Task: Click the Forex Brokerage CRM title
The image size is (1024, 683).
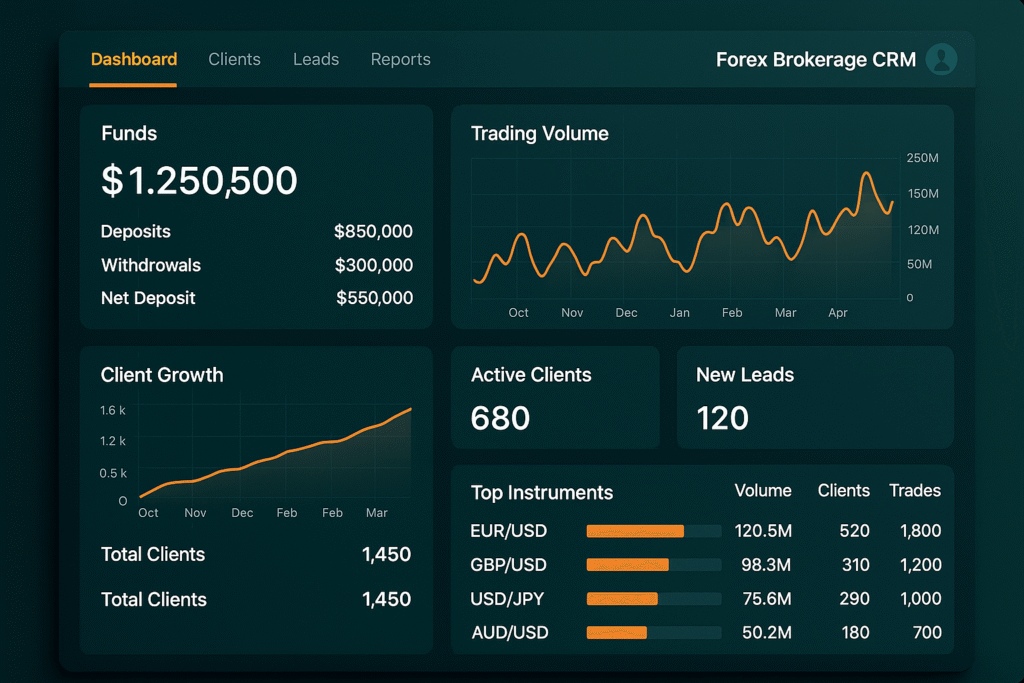Action: click(815, 60)
